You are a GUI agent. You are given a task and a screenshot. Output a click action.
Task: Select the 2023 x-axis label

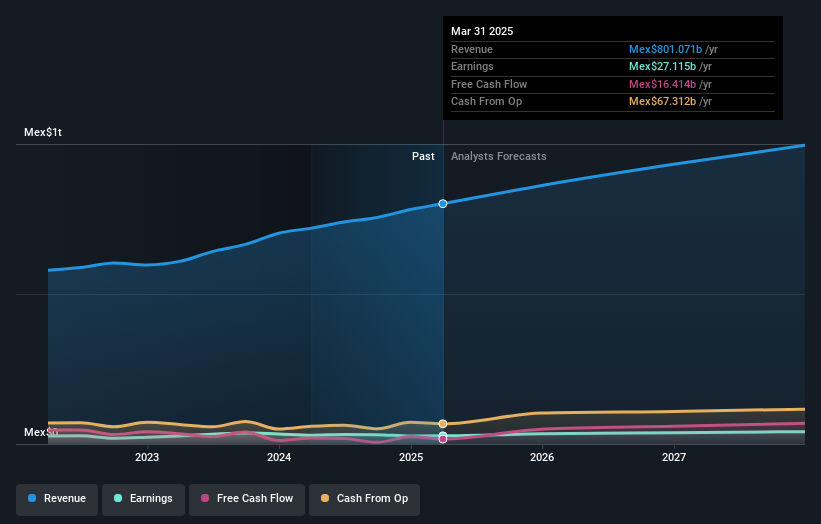click(x=147, y=457)
